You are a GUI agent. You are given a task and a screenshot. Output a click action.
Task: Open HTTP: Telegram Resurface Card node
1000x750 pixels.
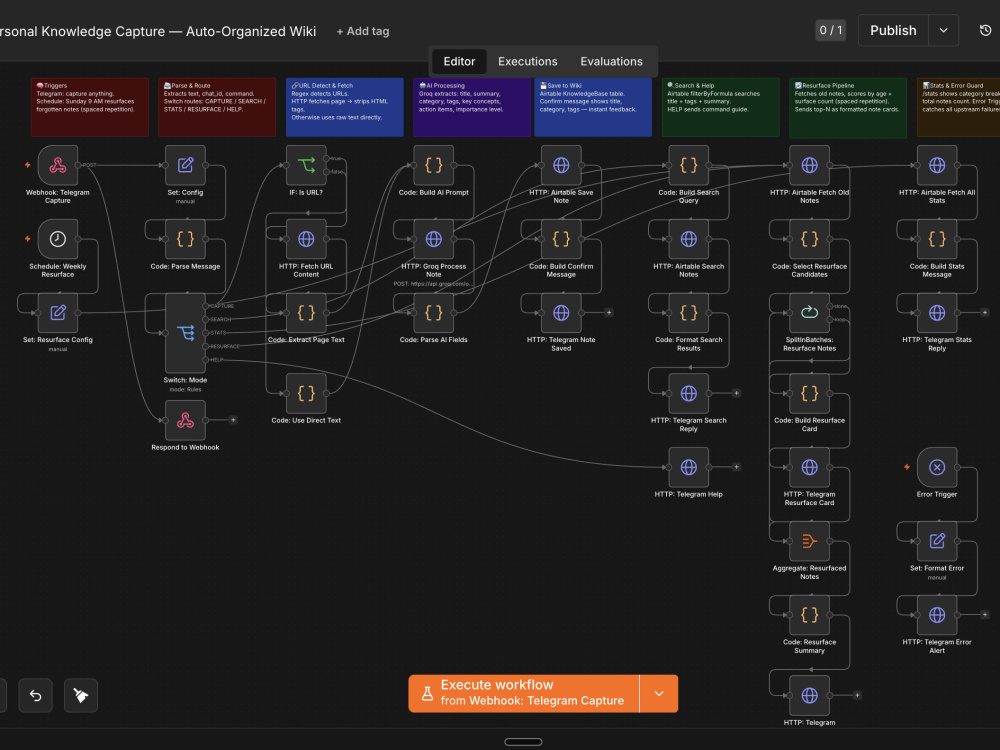point(809,467)
